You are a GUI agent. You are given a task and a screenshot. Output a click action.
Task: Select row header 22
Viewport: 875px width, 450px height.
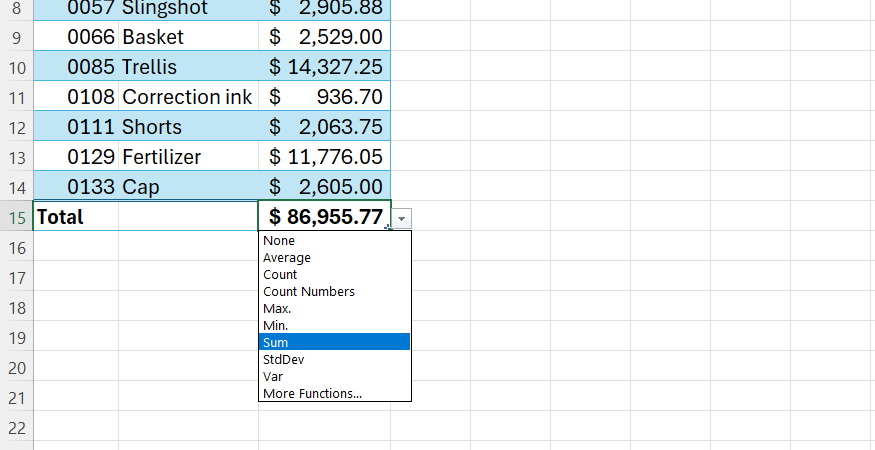pyautogui.click(x=17, y=427)
